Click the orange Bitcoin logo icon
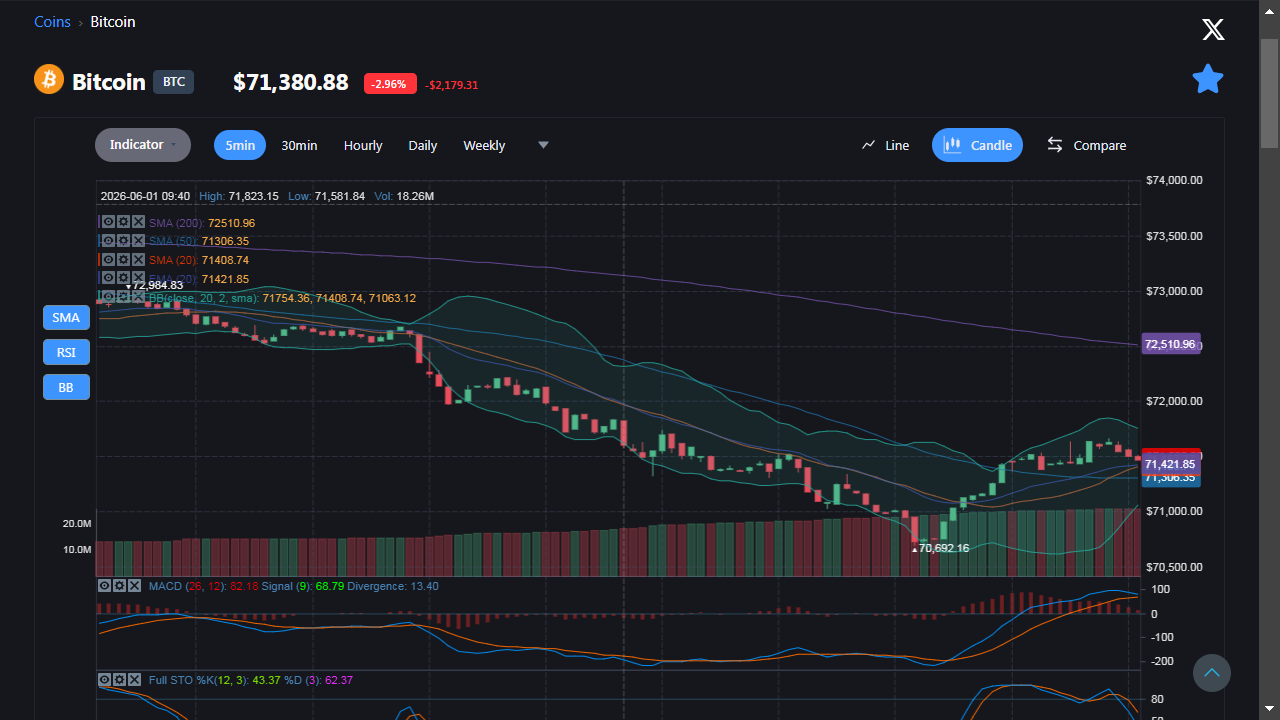 [49, 80]
